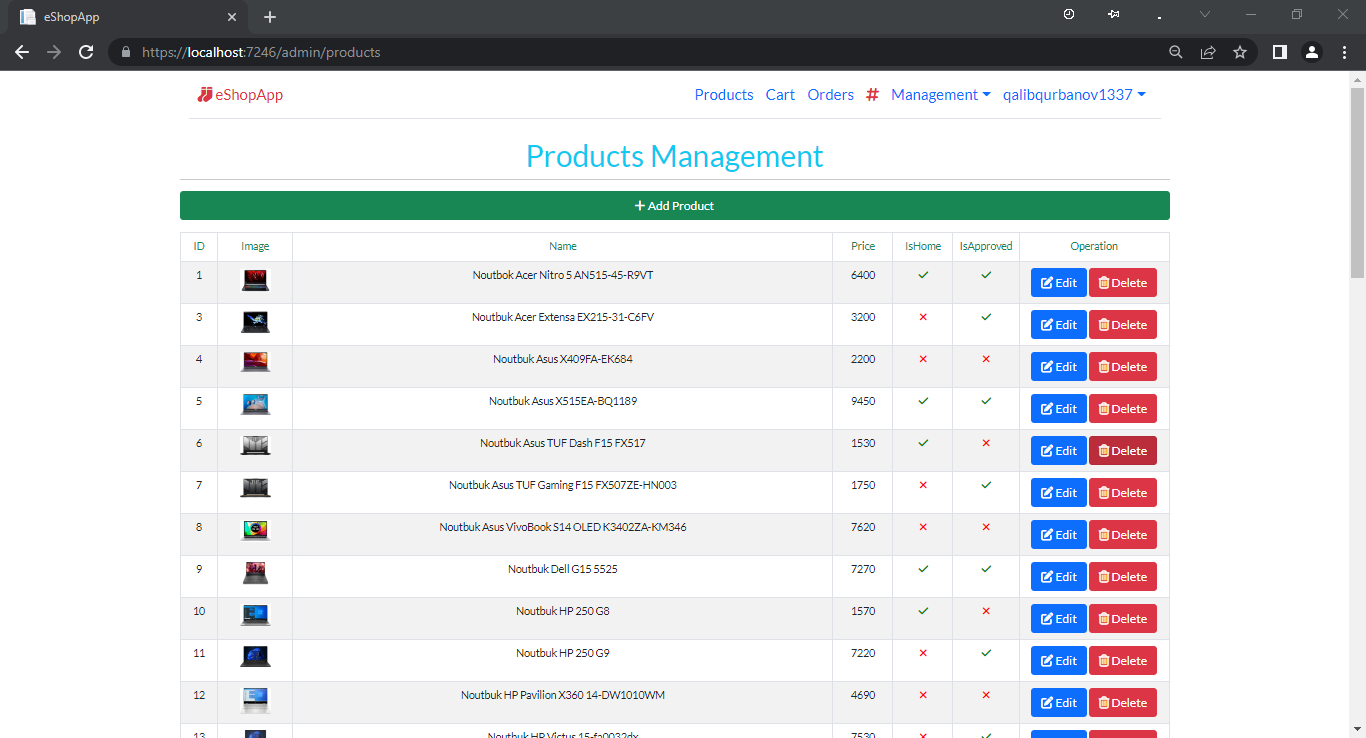
Task: Click IsApproved checkmark for Asus TUF Gaming F15
Action: click(986, 485)
